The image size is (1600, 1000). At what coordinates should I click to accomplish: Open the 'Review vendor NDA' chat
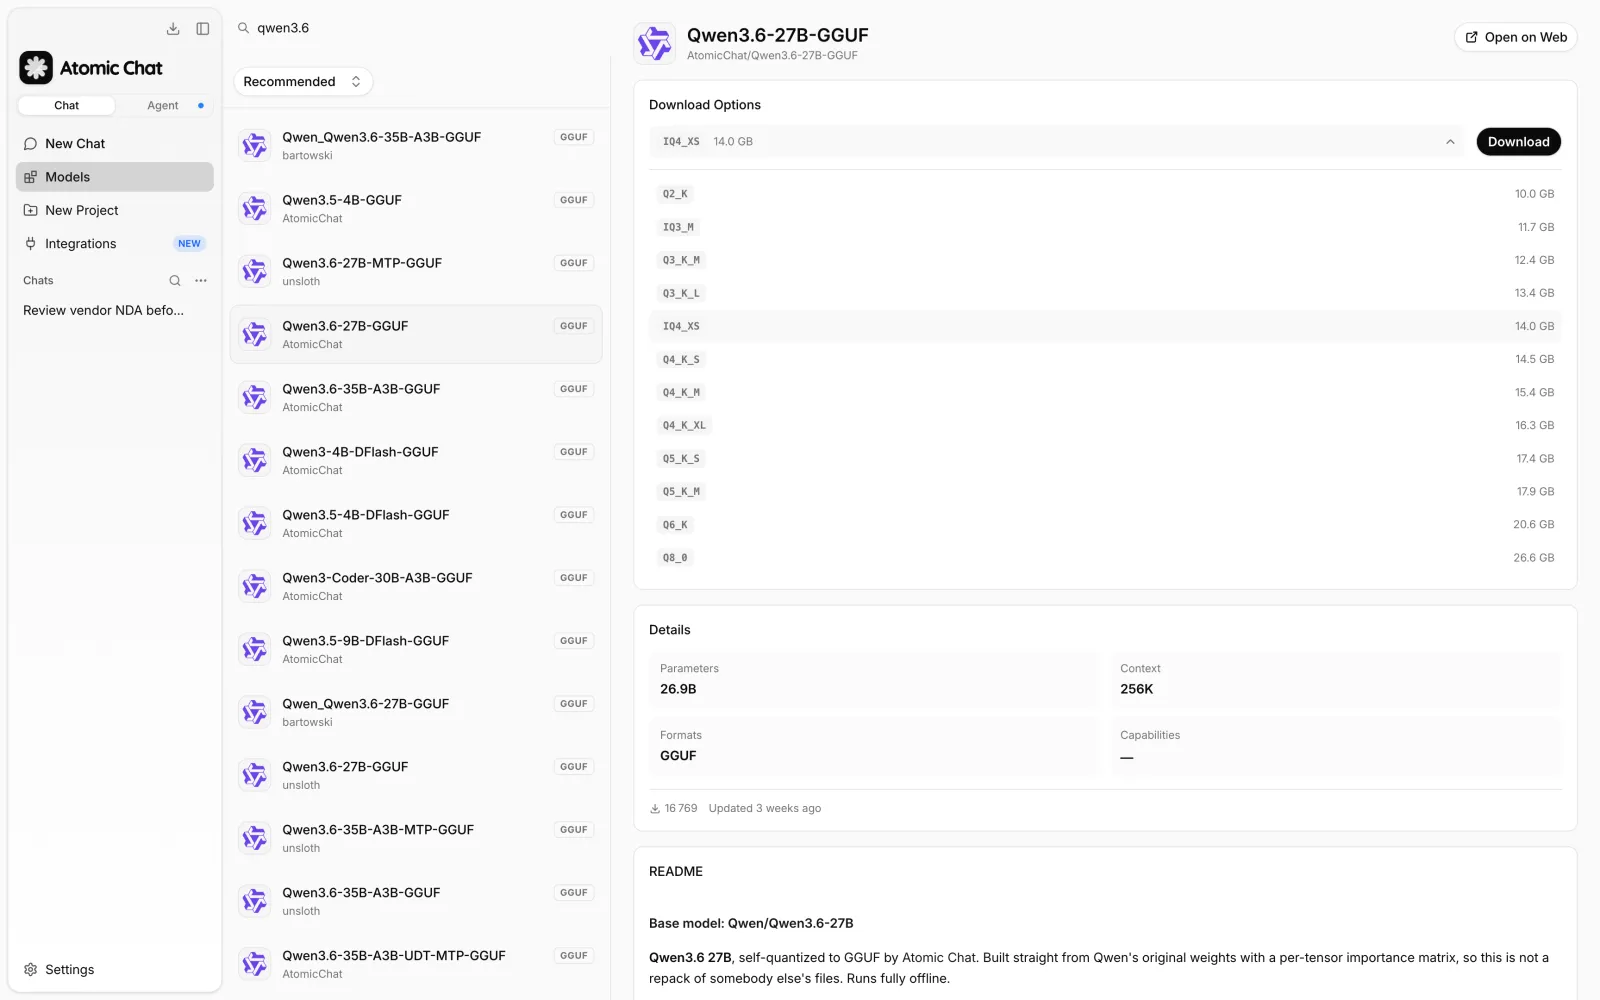tap(115, 311)
